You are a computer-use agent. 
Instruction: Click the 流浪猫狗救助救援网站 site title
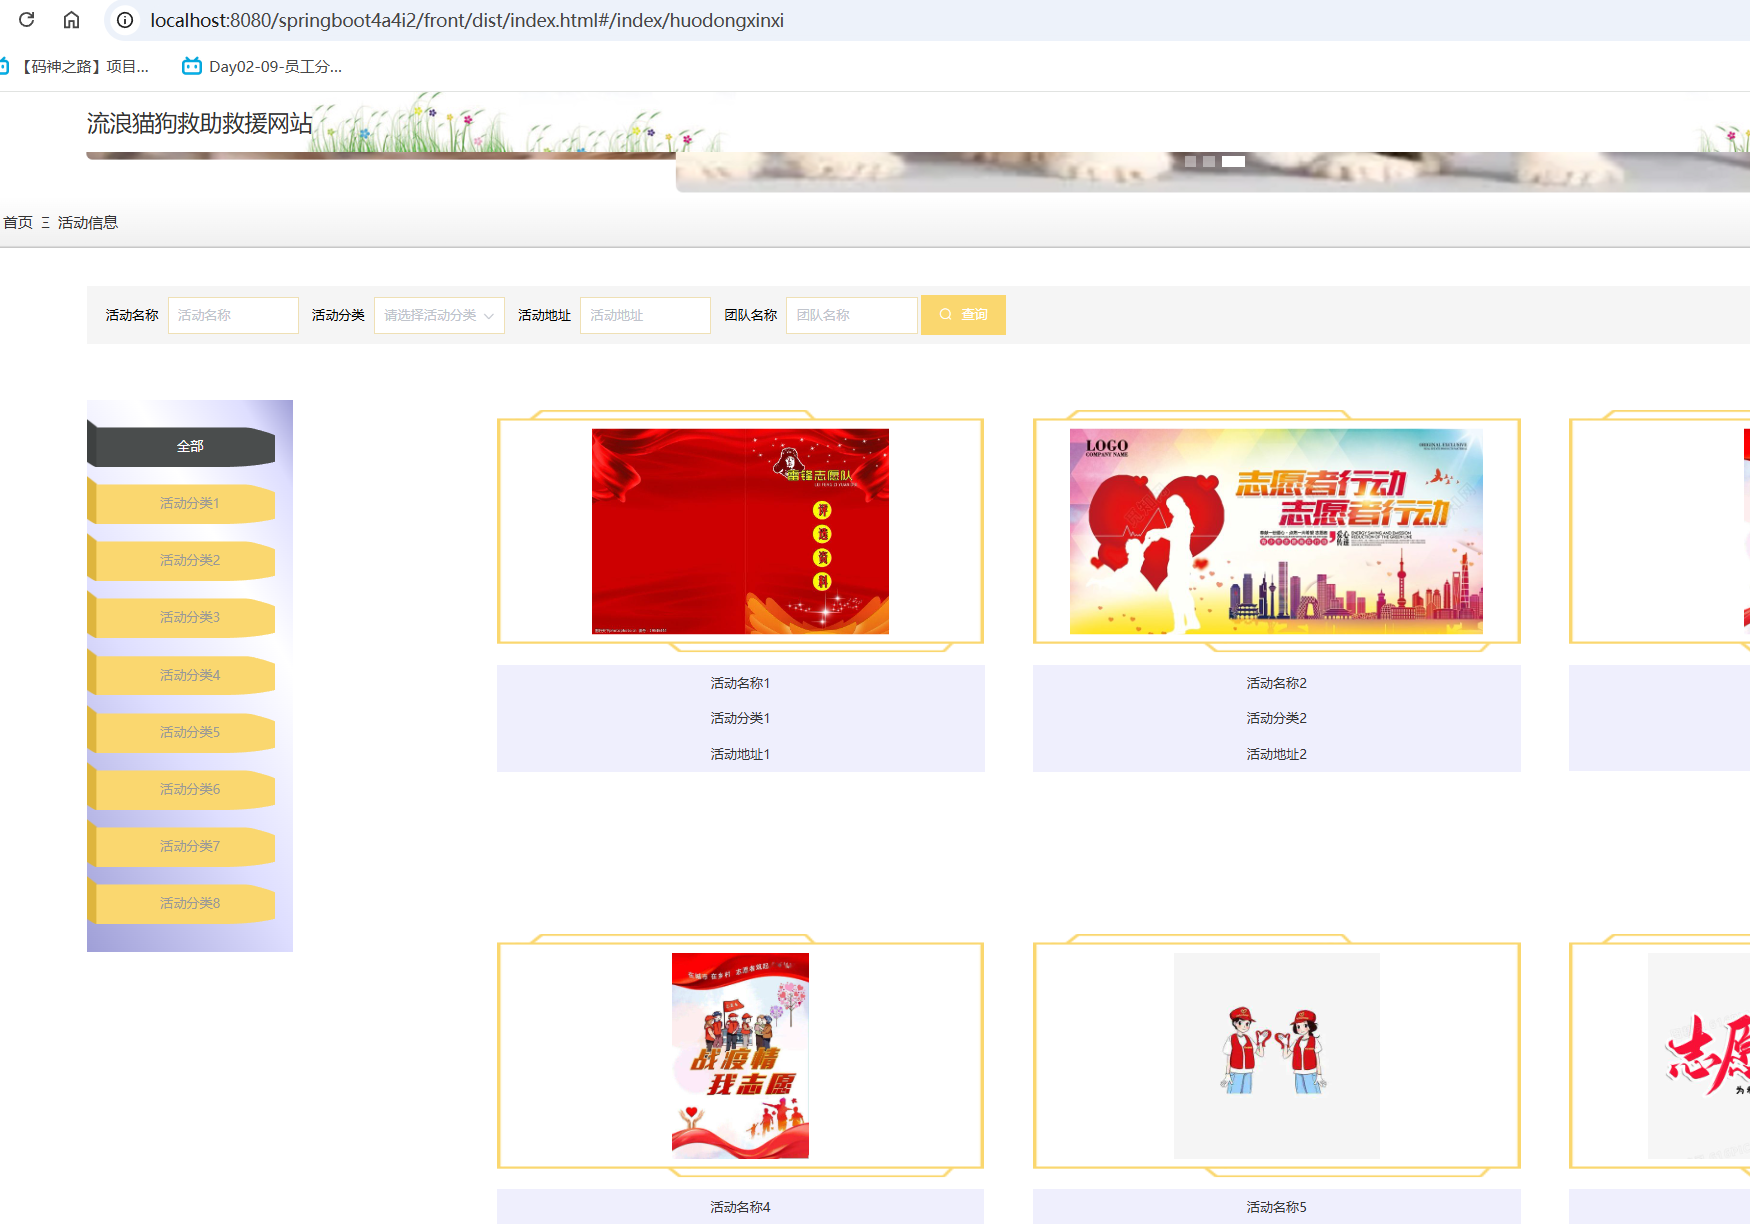[200, 123]
